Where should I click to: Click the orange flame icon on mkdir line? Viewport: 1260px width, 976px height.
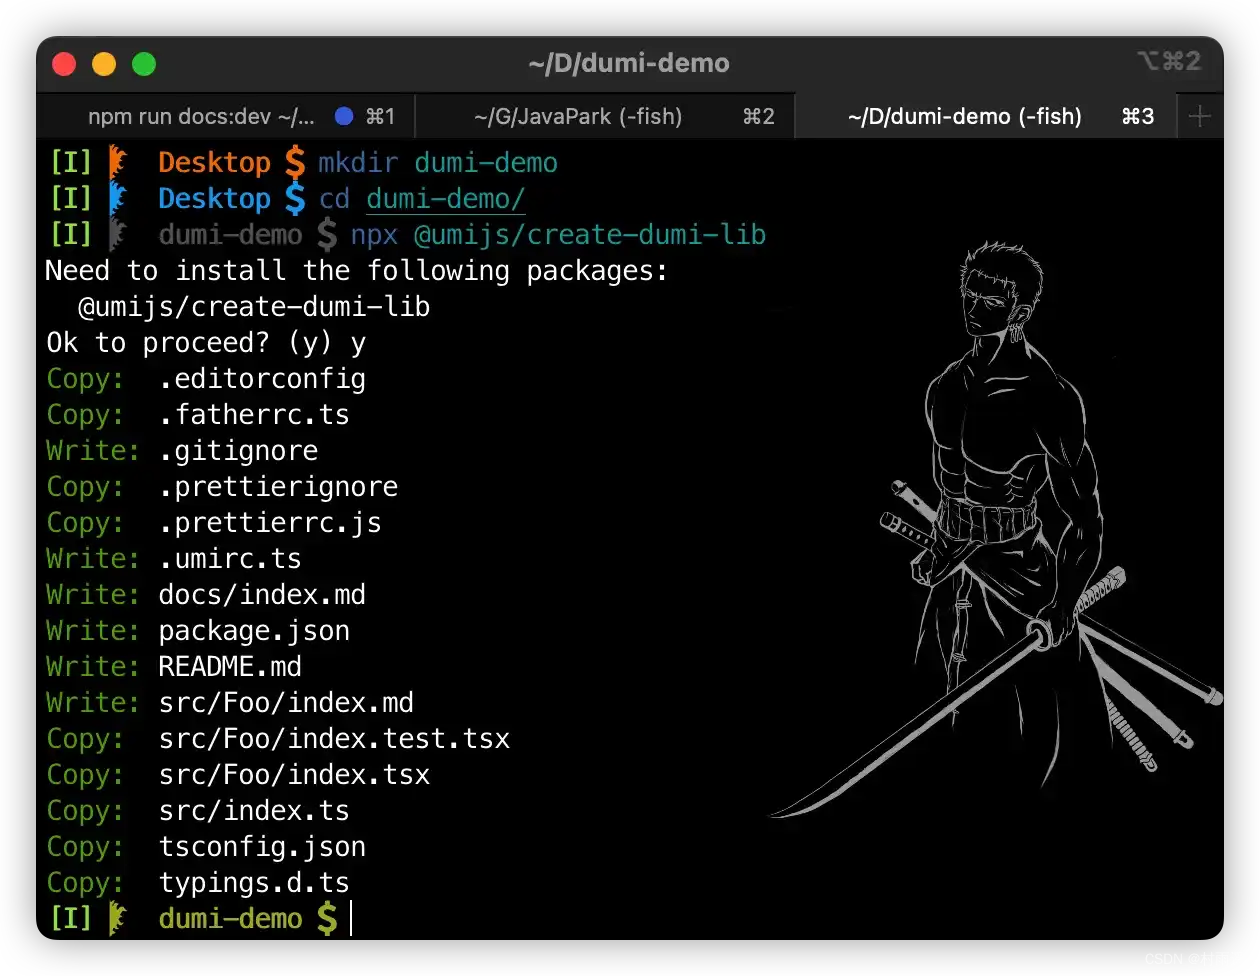119,162
